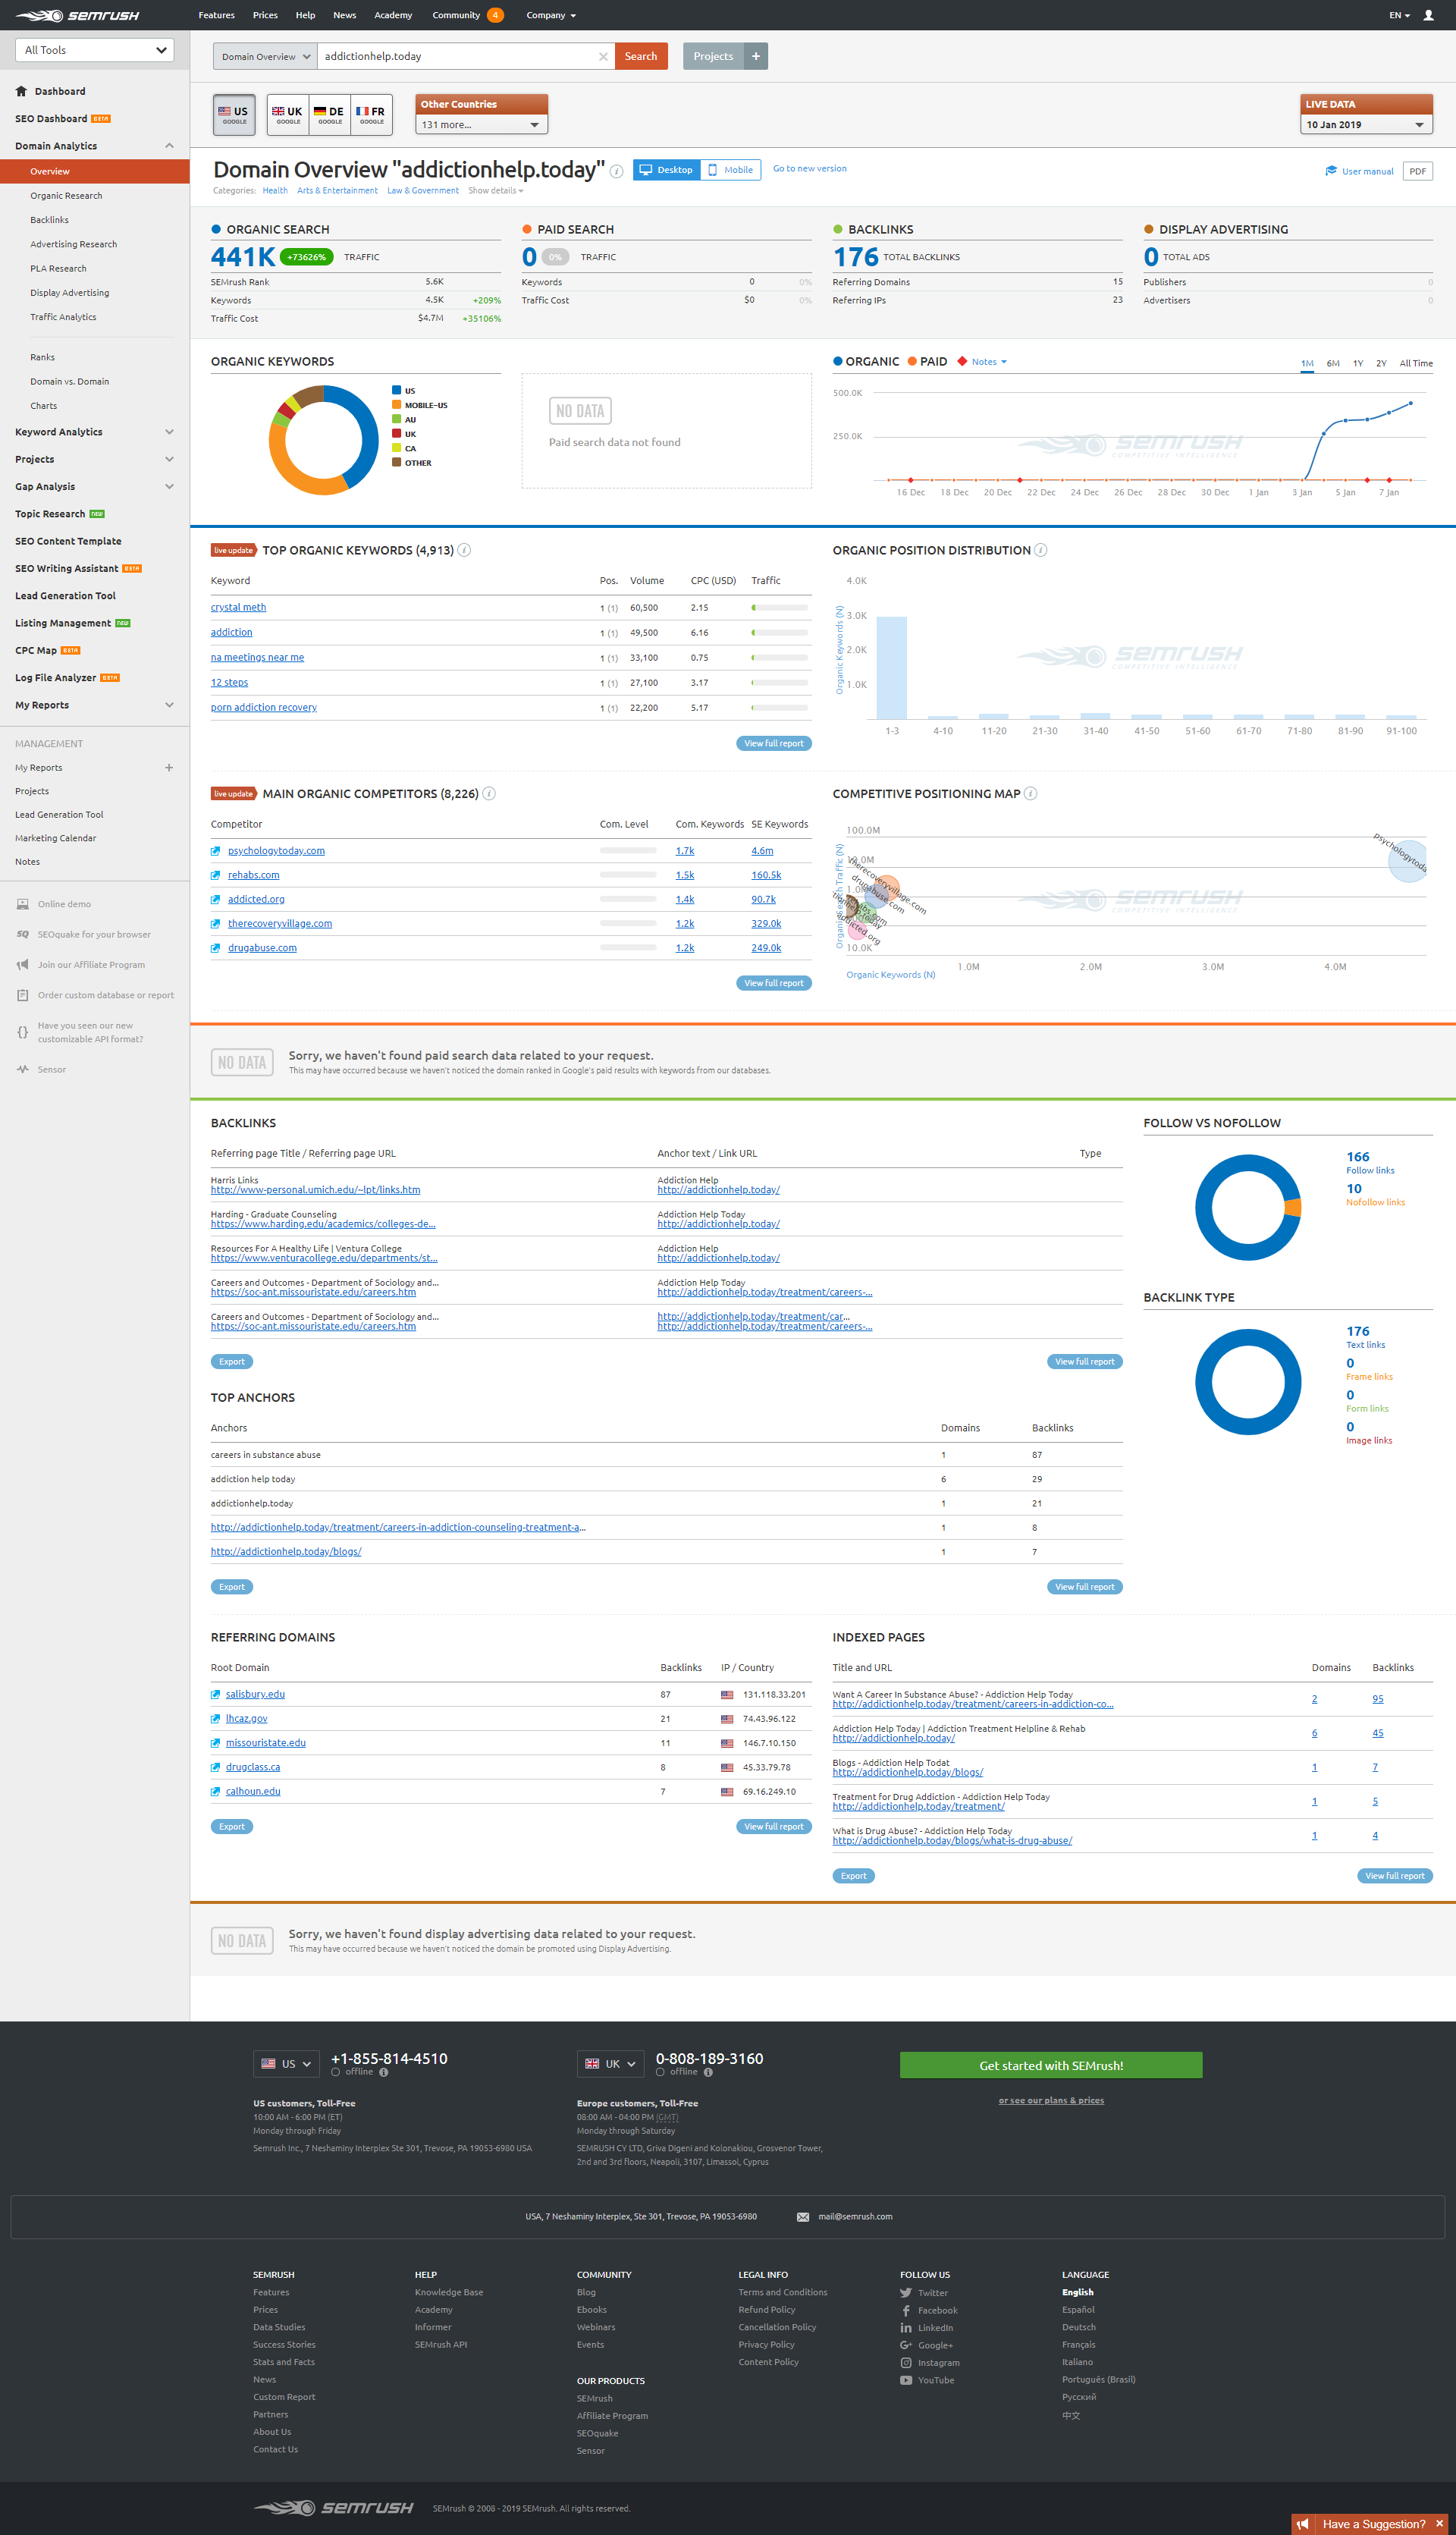This screenshot has width=1456, height=2535.
Task: Click info icon next to Competitive Positioning Map
Action: pyautogui.click(x=1031, y=794)
